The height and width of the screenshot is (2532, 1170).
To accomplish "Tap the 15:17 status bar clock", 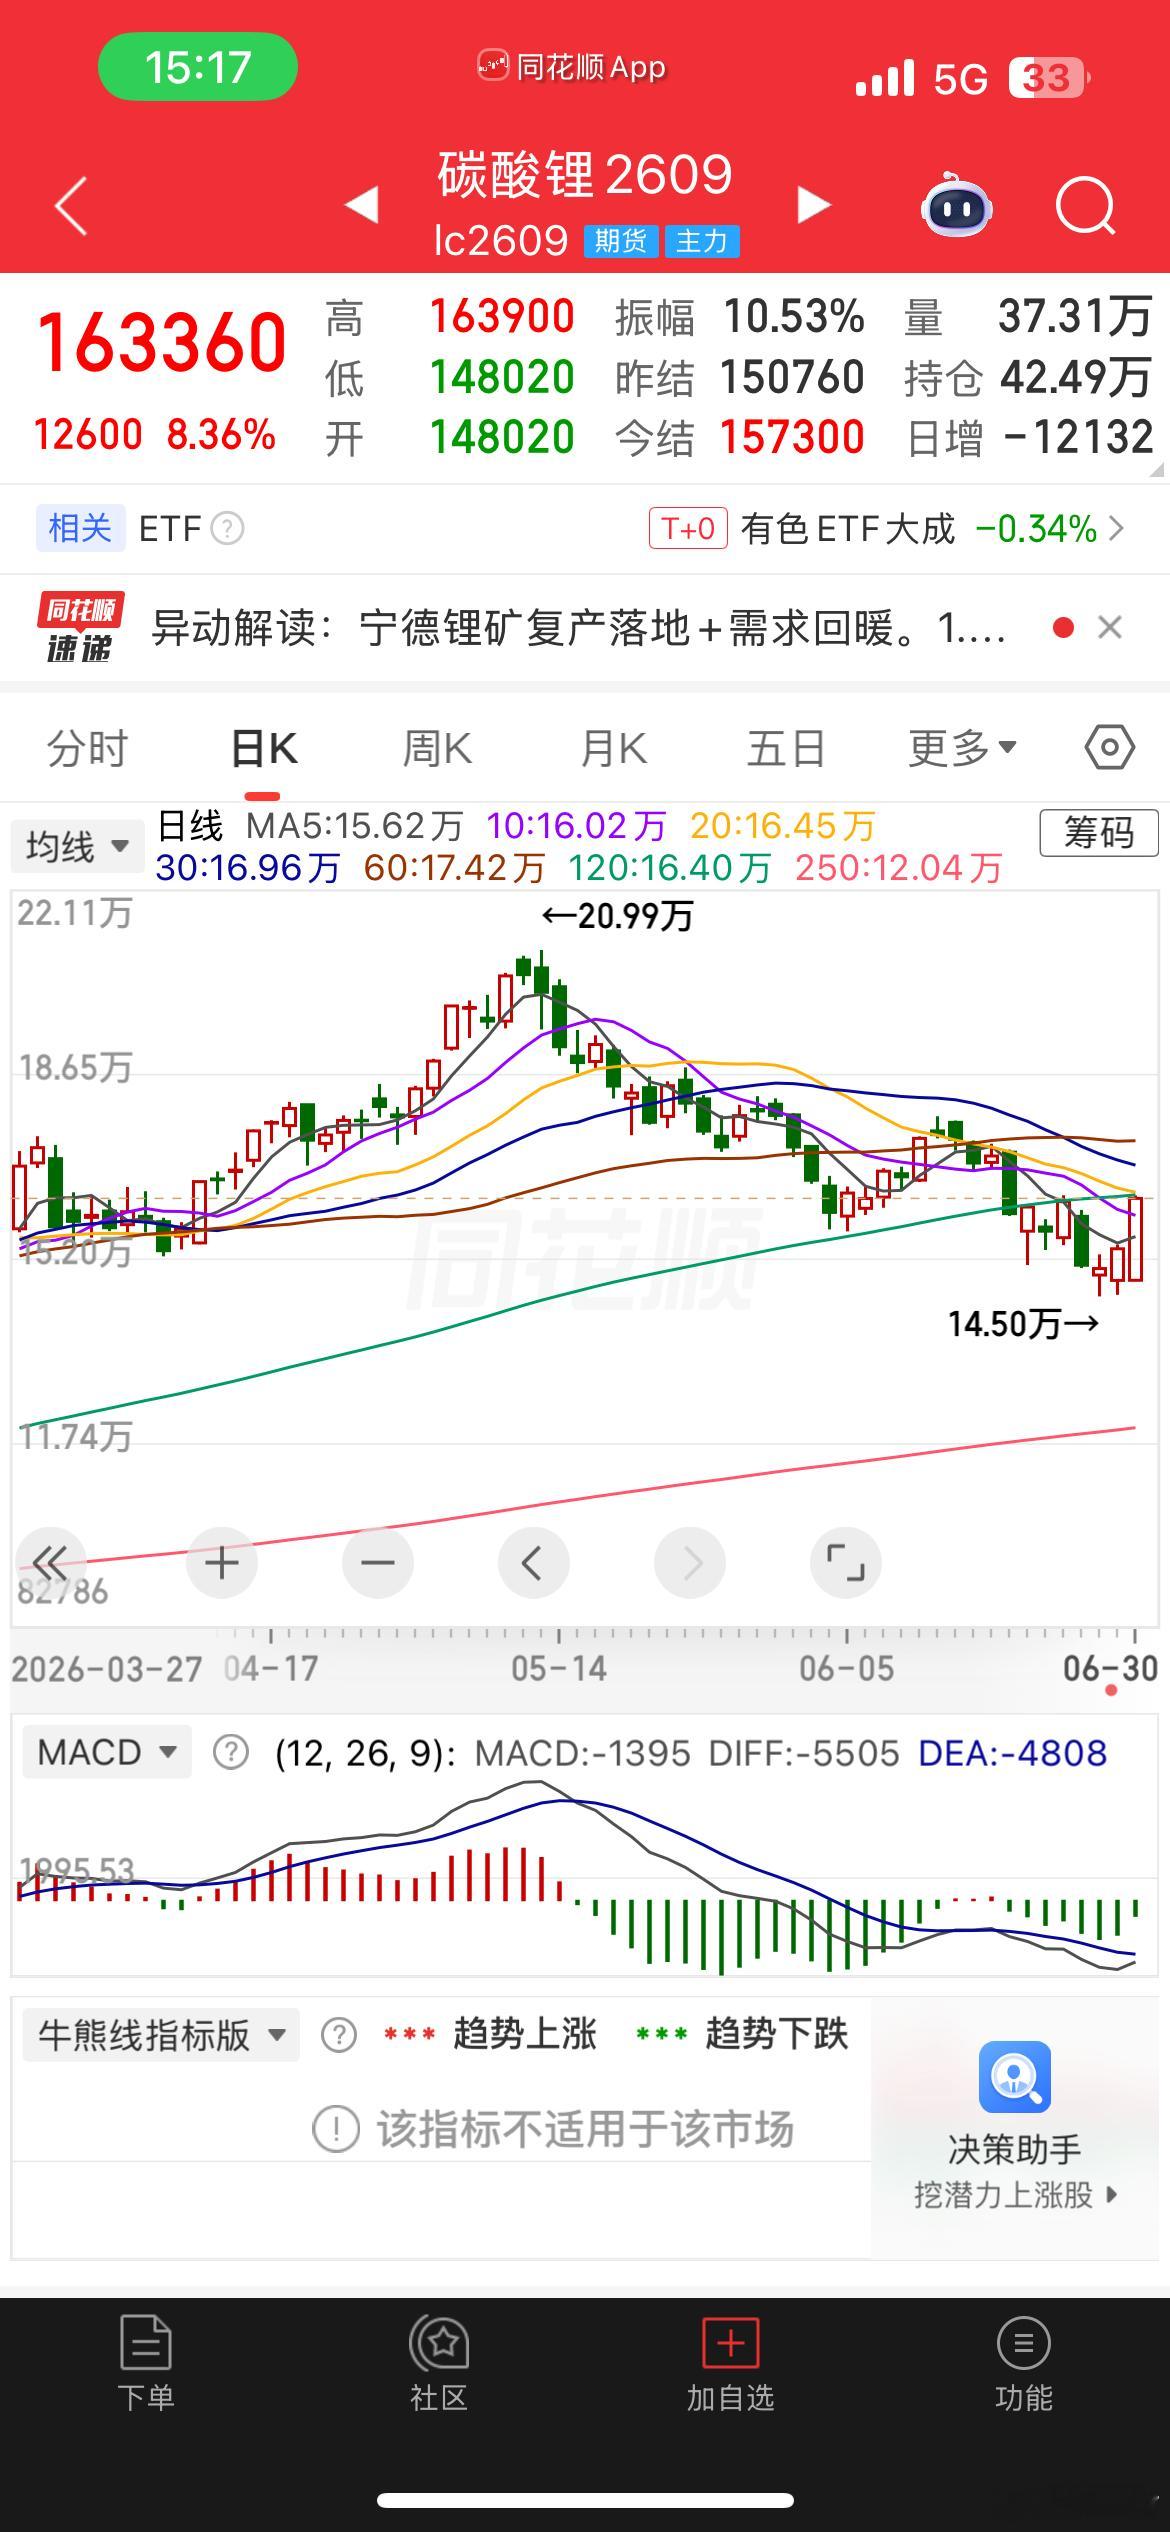I will click(197, 67).
